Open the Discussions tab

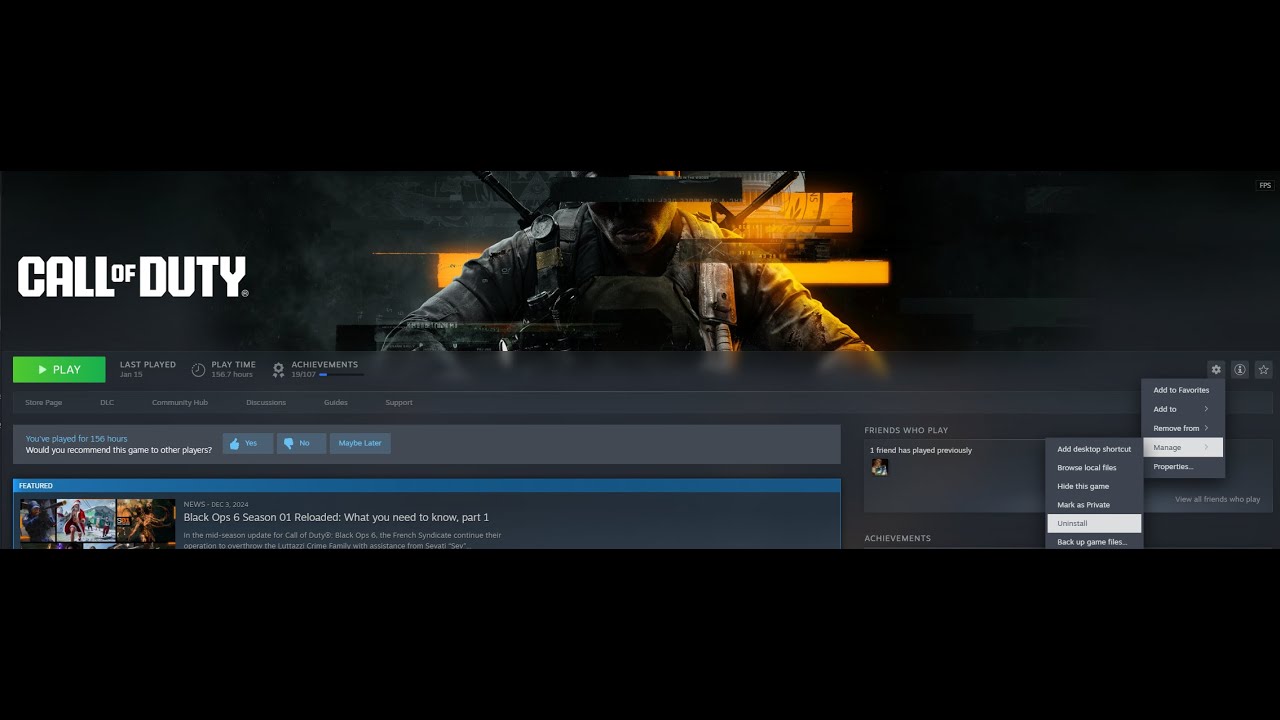click(266, 402)
